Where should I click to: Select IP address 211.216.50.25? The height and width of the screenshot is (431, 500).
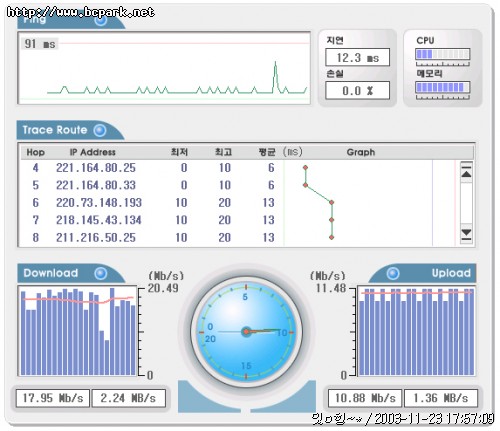(96, 237)
